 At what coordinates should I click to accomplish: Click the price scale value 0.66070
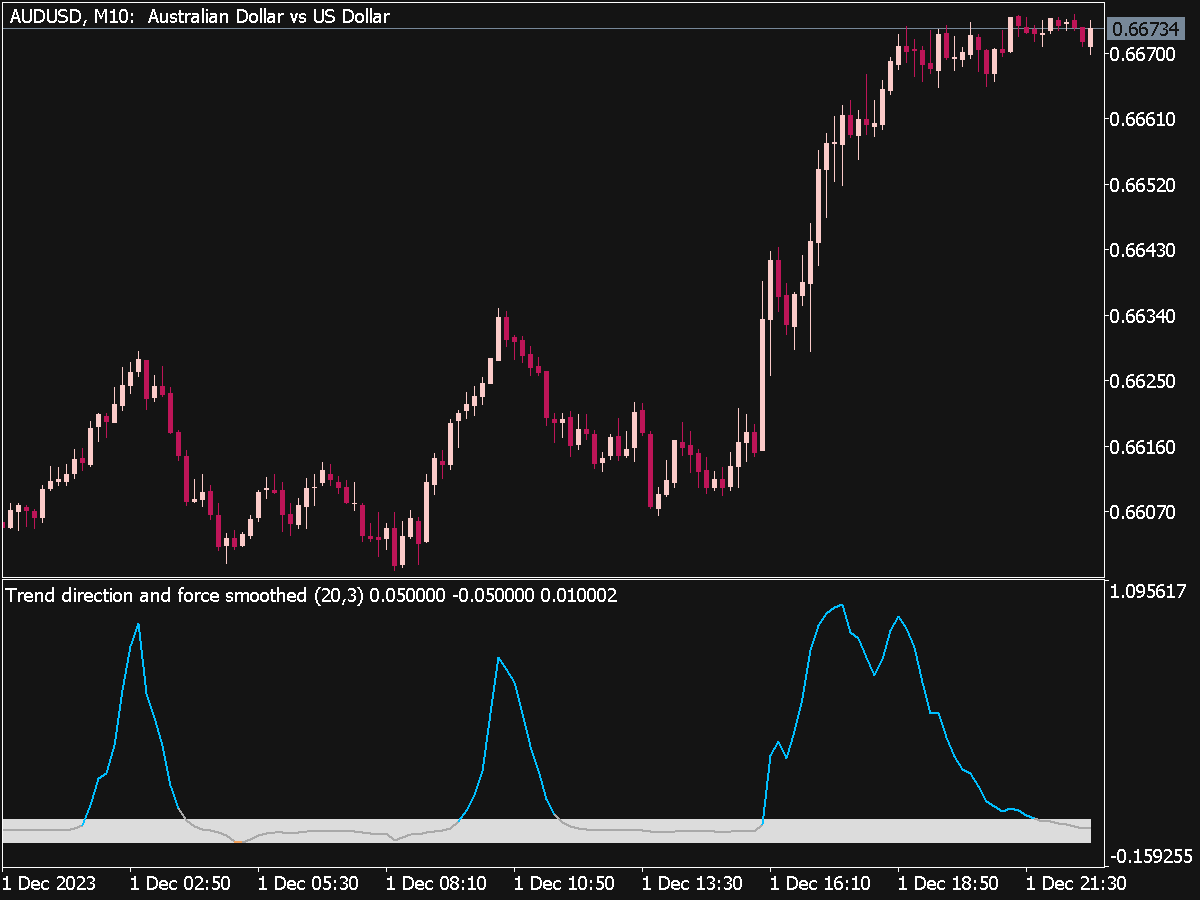point(1144,511)
